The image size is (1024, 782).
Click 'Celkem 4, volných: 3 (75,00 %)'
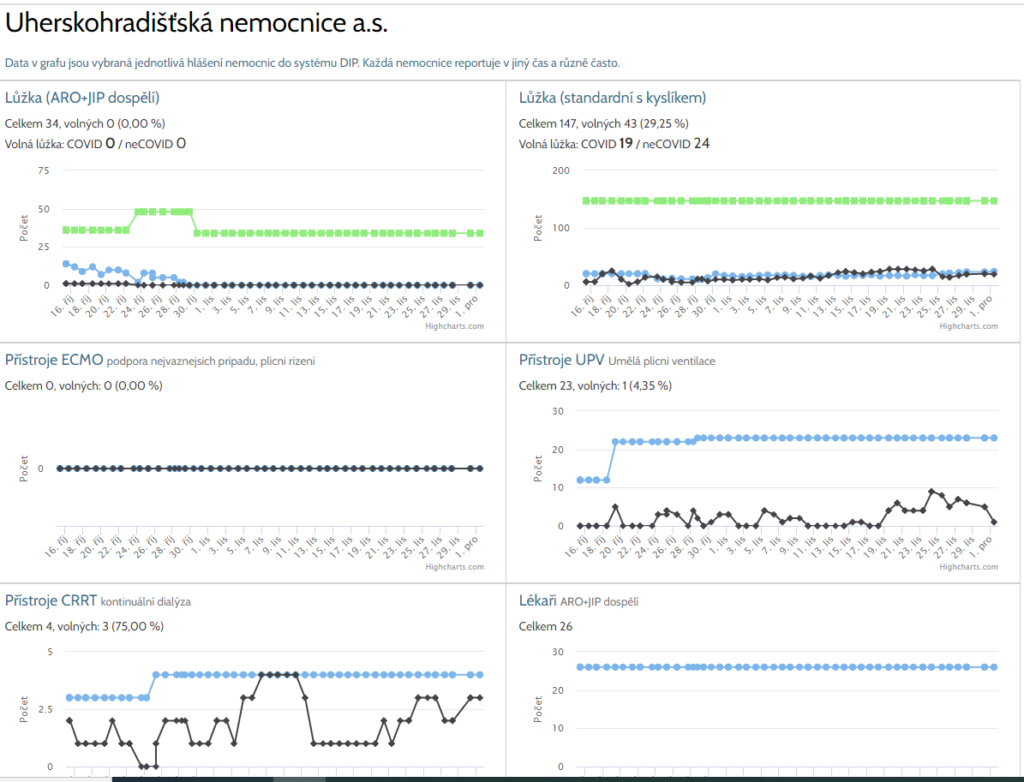84,627
